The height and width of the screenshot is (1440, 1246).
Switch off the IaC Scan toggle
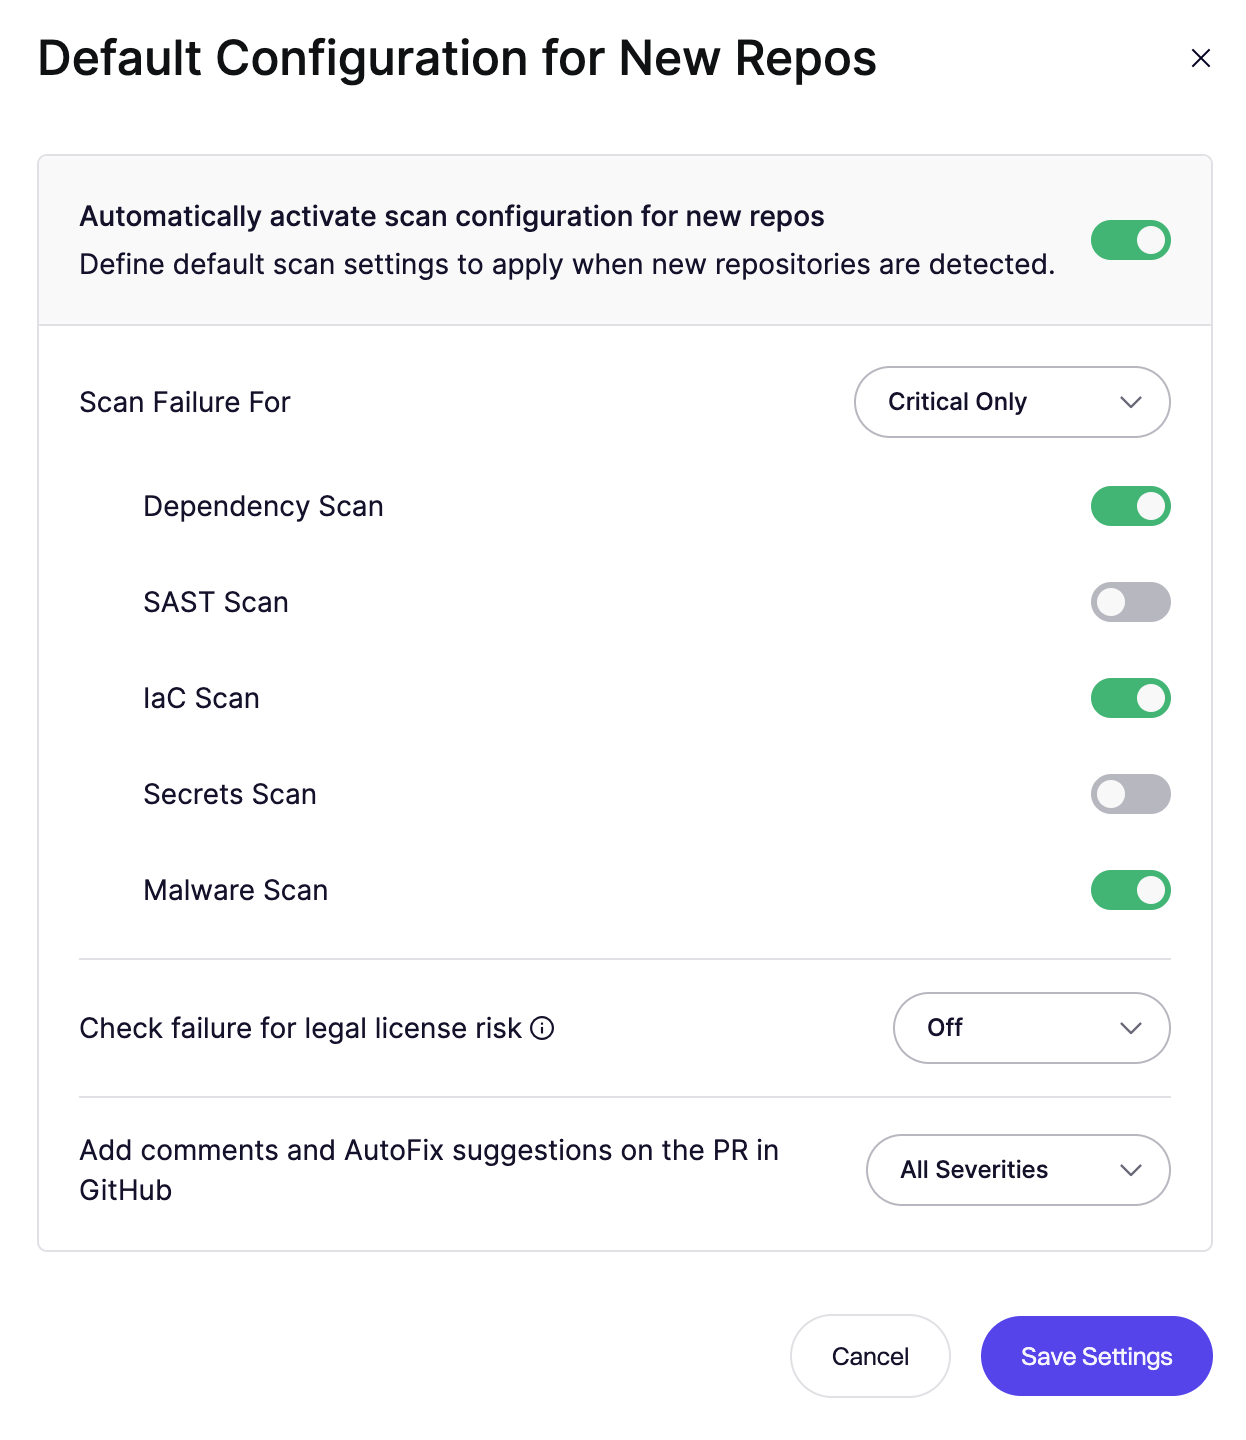click(x=1130, y=698)
